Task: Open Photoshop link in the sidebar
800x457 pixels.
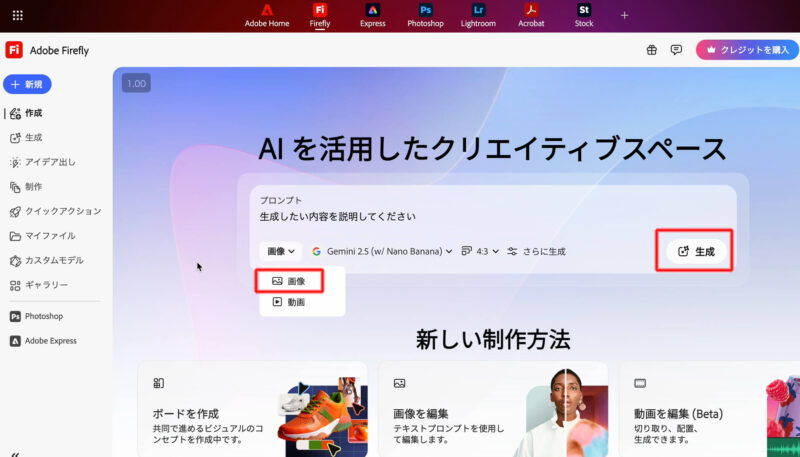Action: point(37,316)
